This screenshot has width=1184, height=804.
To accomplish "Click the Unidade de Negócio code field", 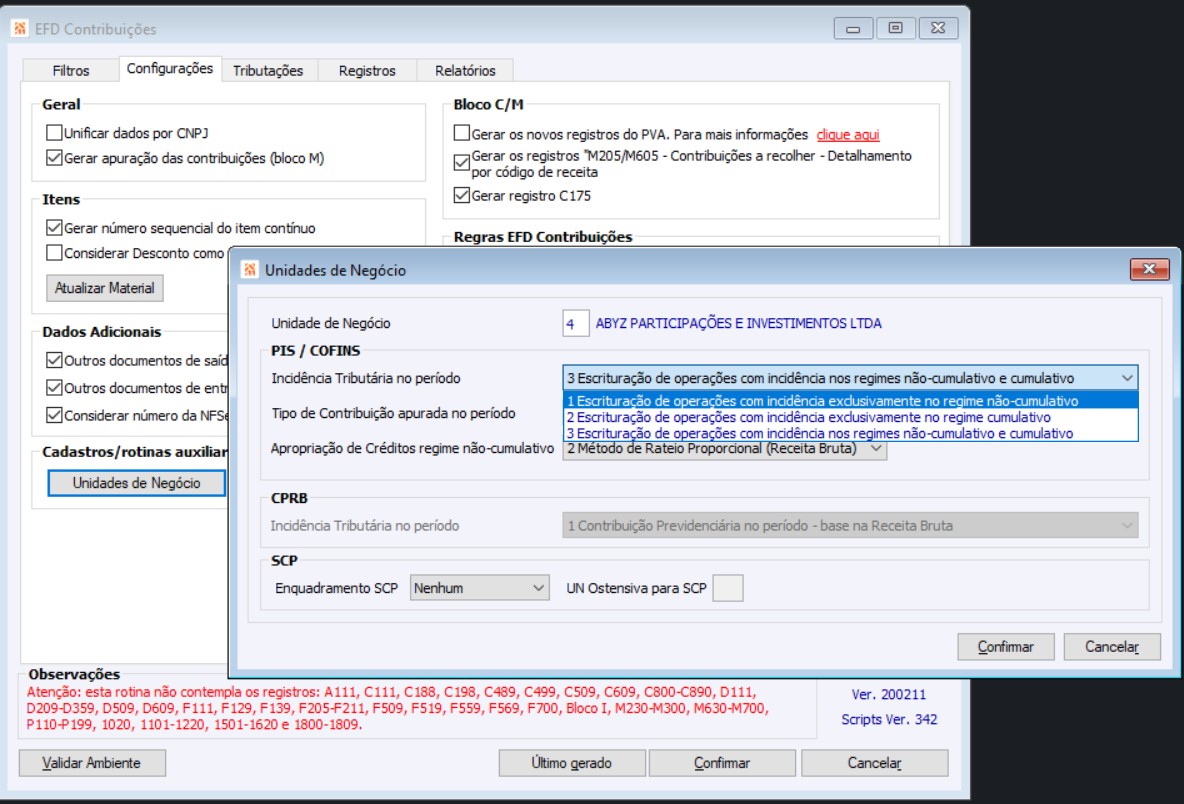I will (575, 323).
